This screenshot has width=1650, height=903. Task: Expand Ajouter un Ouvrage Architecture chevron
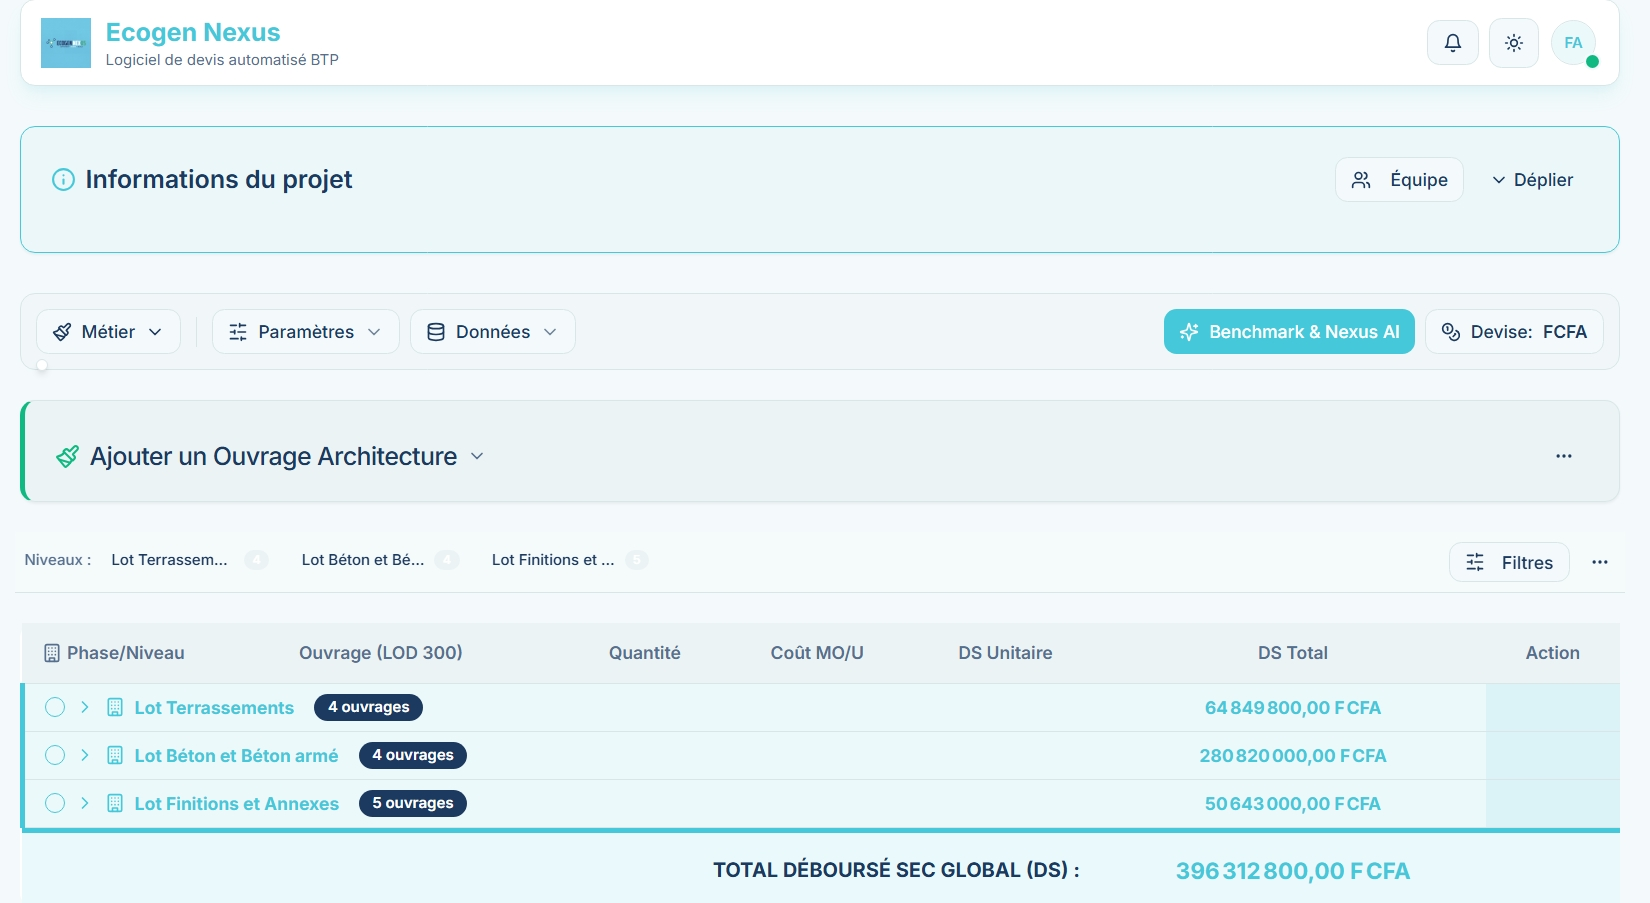[x=477, y=456]
